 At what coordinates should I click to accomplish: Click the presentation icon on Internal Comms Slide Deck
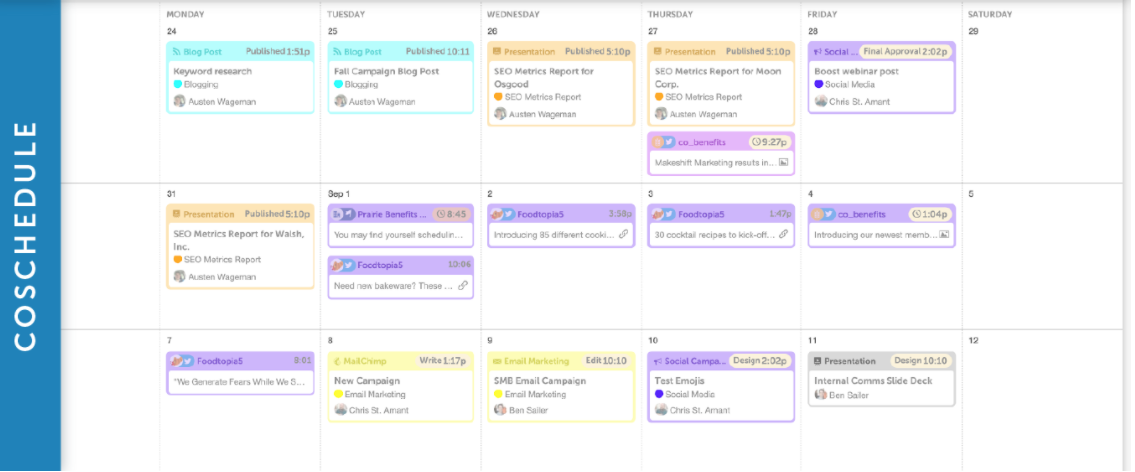pyautogui.click(x=817, y=361)
